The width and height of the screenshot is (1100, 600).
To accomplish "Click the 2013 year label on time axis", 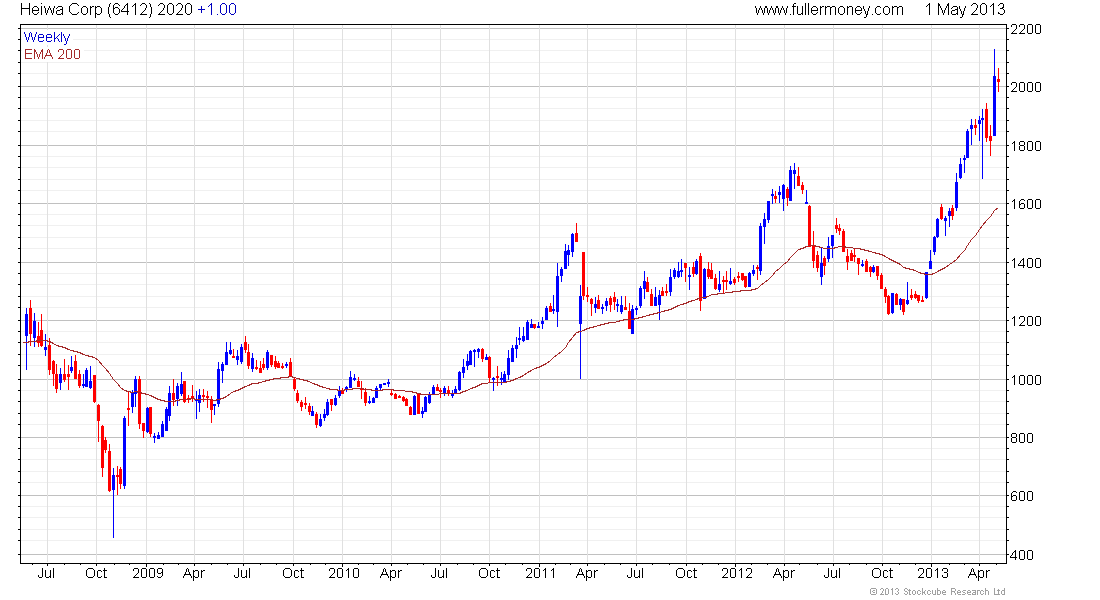I will pyautogui.click(x=933, y=573).
